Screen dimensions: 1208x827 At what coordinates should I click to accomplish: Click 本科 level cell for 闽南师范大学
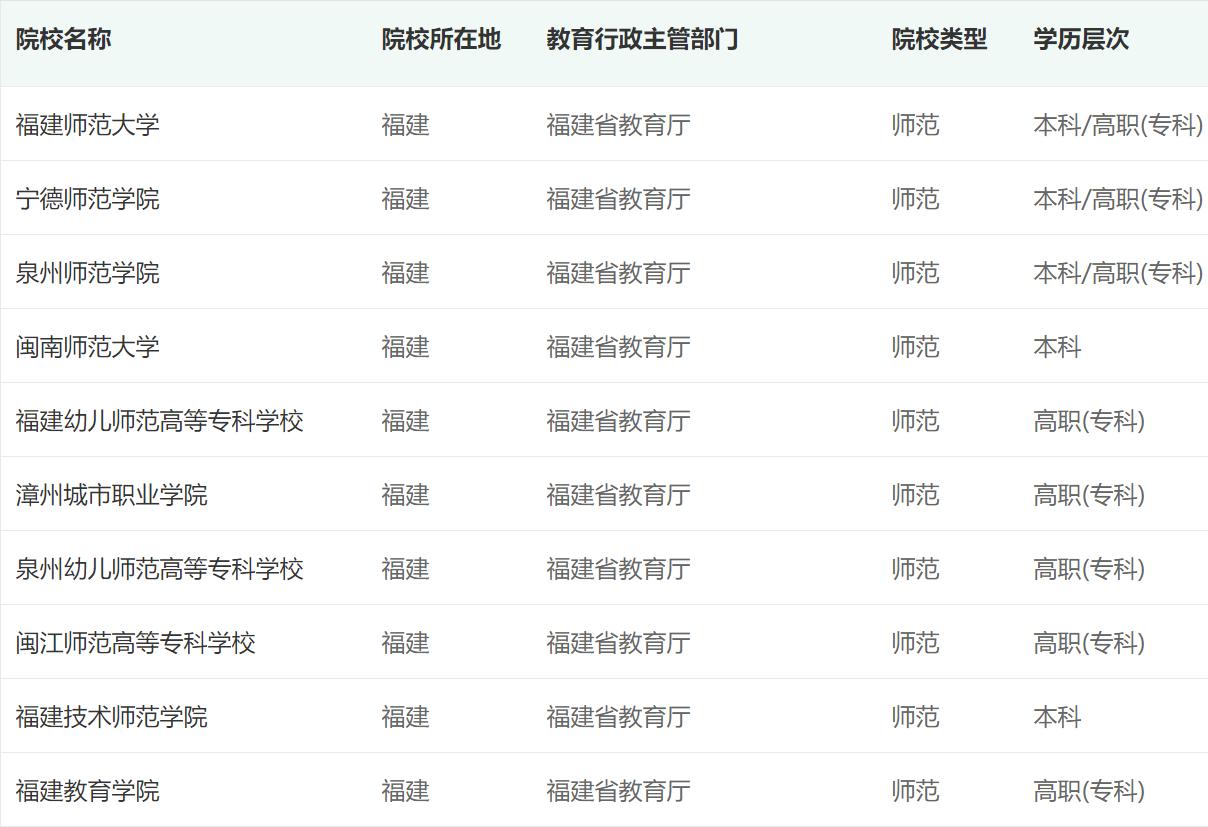pyautogui.click(x=1057, y=347)
